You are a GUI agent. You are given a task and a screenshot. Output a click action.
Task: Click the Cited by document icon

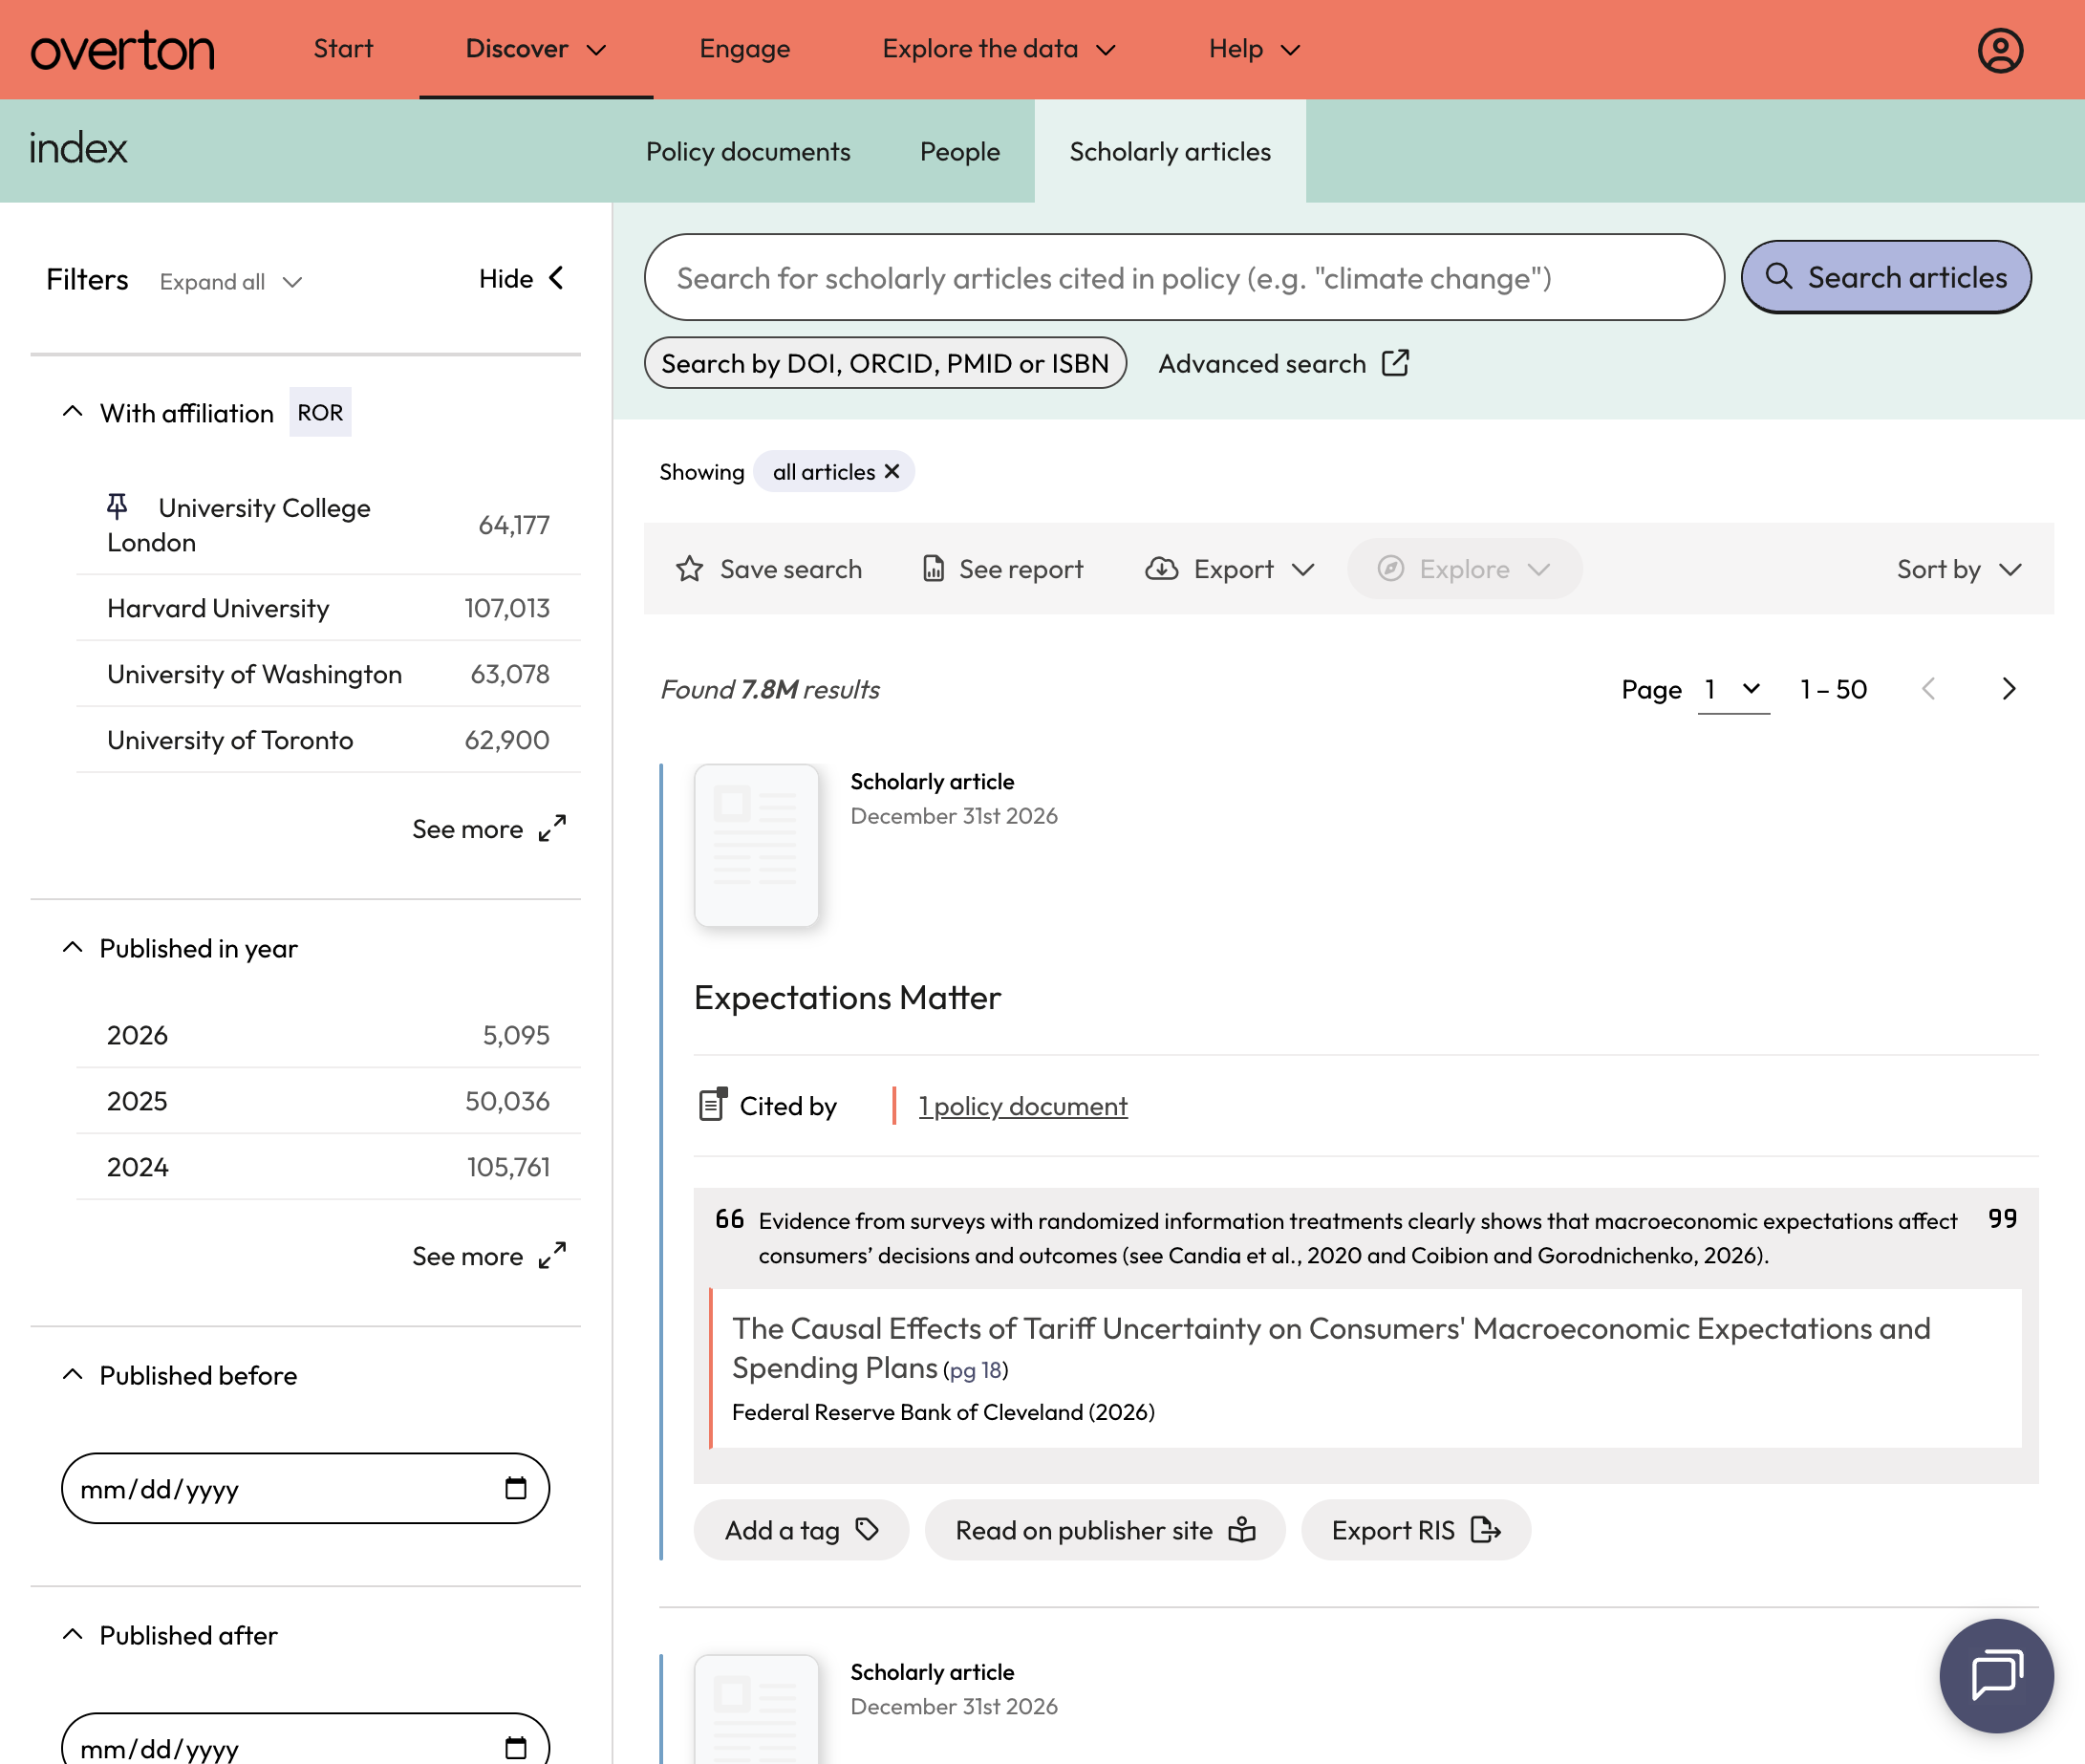tap(712, 1105)
